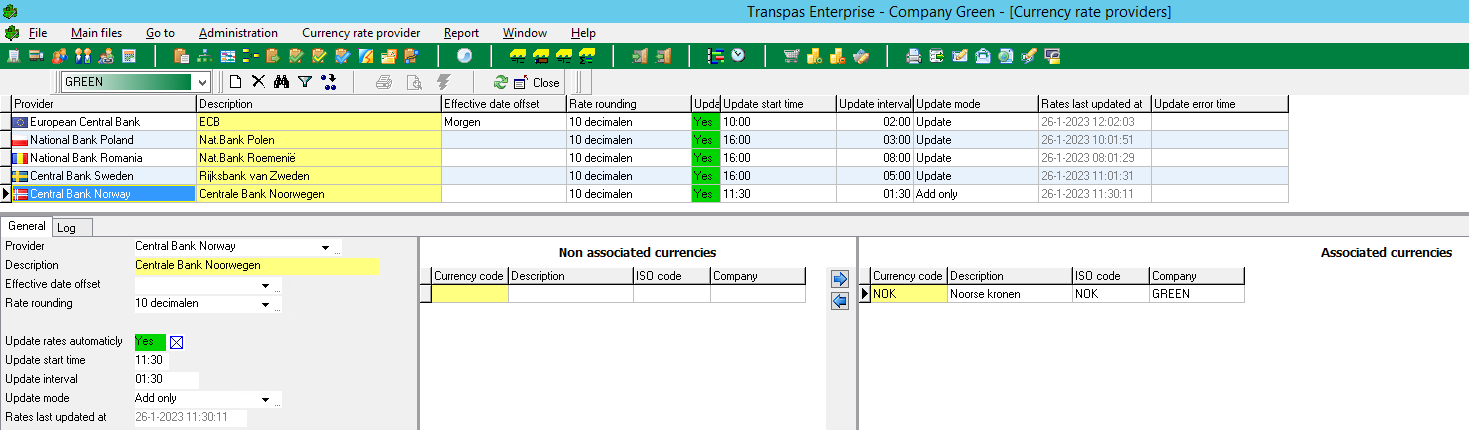Click the green Yes update cell for Central Bank Norway
The image size is (1469, 430).
pyautogui.click(x=705, y=194)
